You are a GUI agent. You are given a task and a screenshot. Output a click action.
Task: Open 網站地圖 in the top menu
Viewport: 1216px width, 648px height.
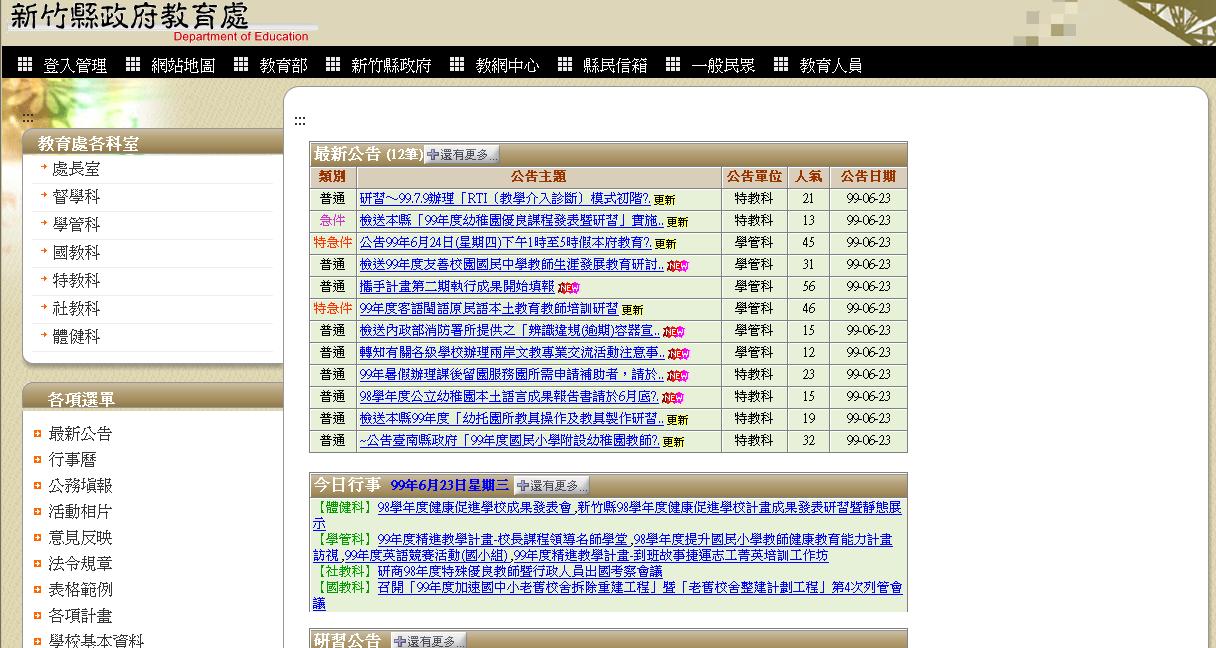(183, 65)
